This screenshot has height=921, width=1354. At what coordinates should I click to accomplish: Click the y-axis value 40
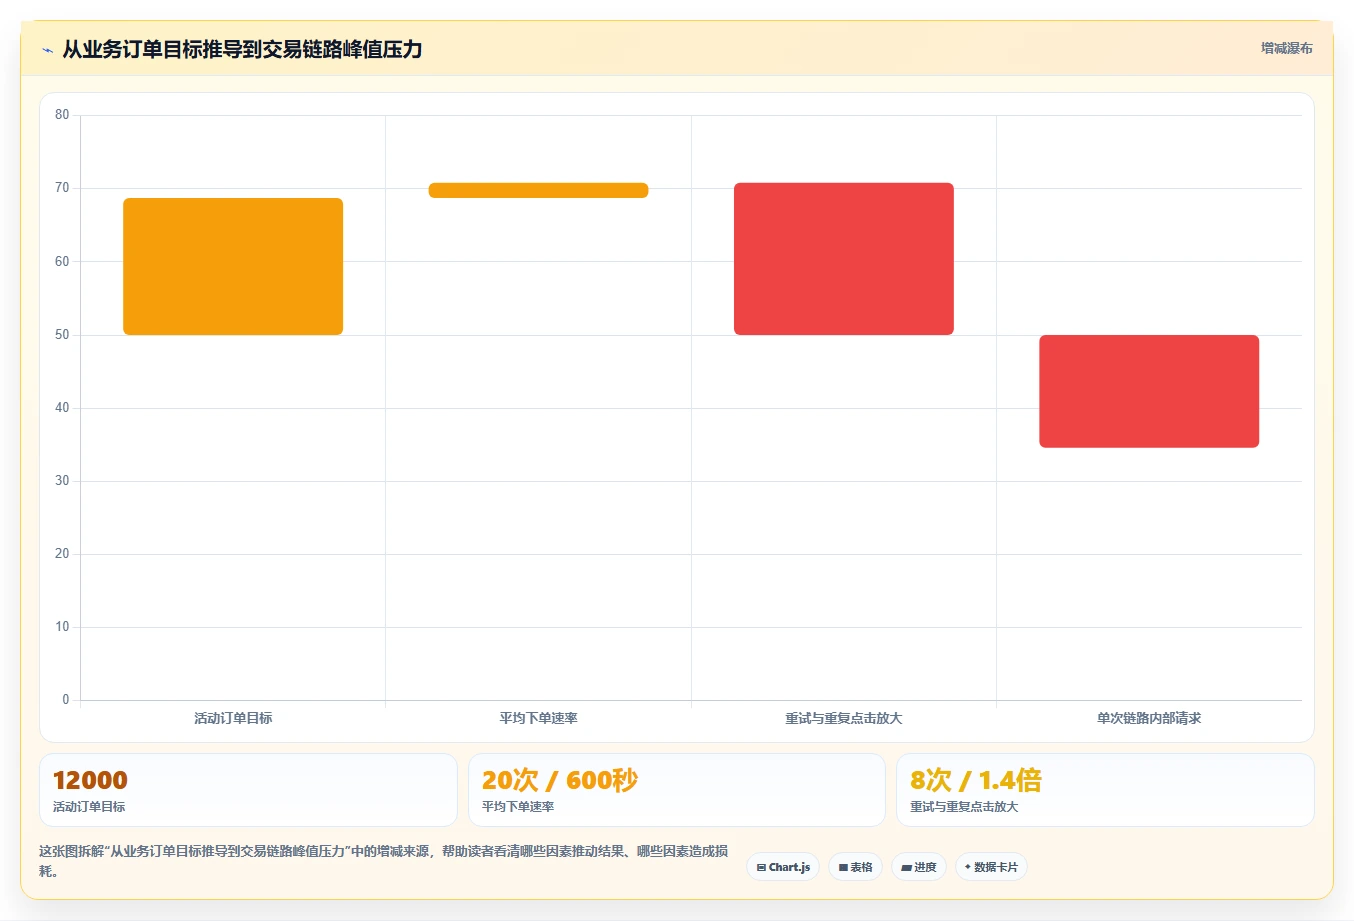[x=62, y=407]
